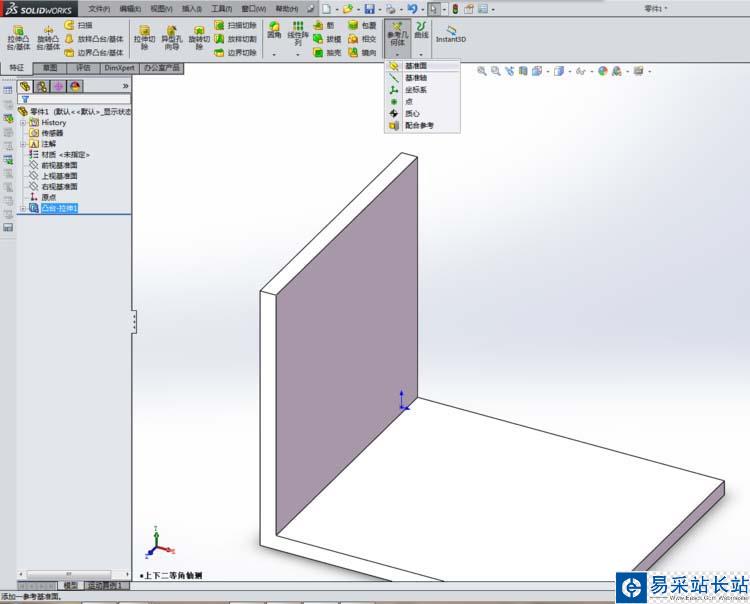Expand the 注解 annotations node
This screenshot has width=750, height=604.
pyautogui.click(x=22, y=144)
